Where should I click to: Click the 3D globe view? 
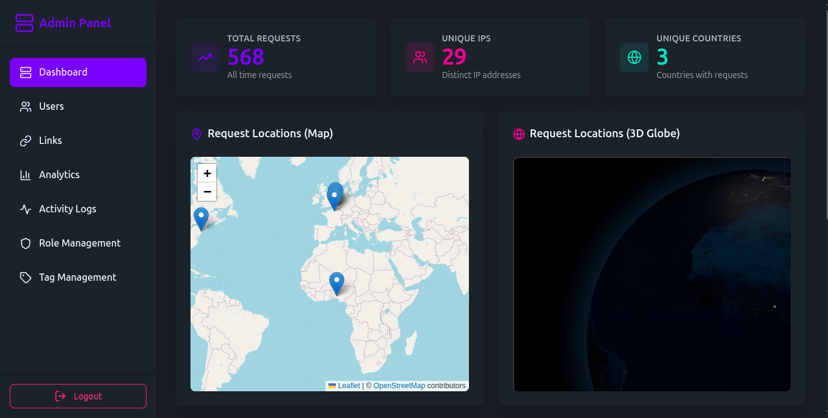652,274
